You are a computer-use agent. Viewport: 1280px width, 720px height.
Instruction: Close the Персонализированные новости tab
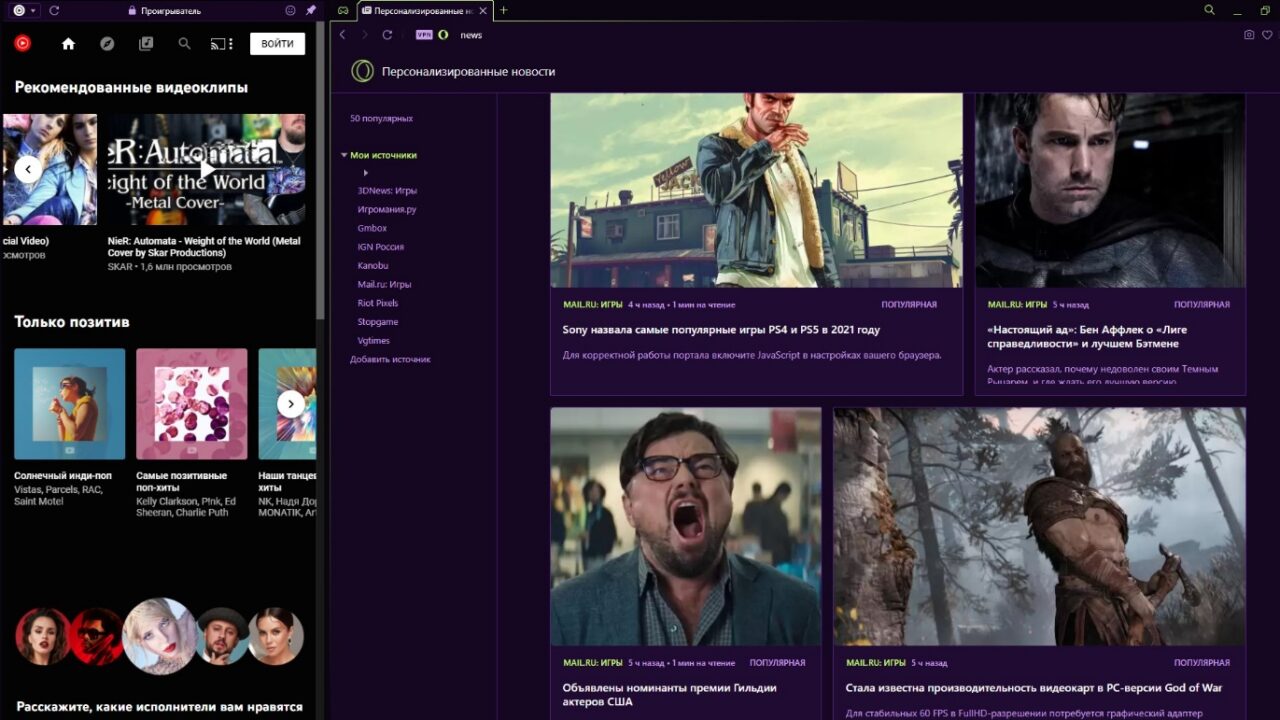tap(484, 10)
